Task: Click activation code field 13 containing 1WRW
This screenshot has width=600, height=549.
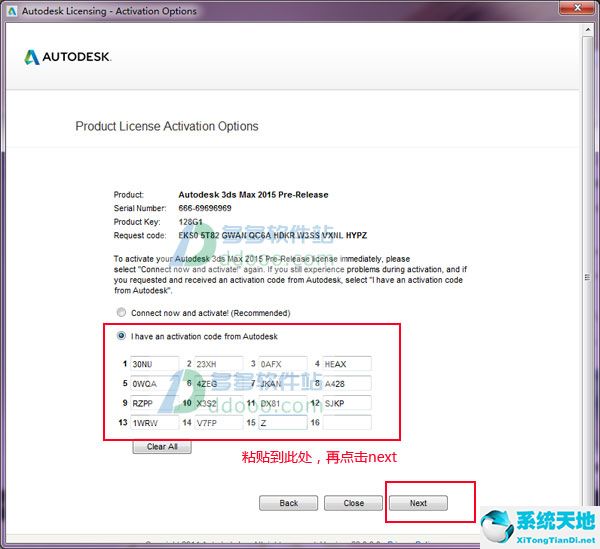Action: 155,423
